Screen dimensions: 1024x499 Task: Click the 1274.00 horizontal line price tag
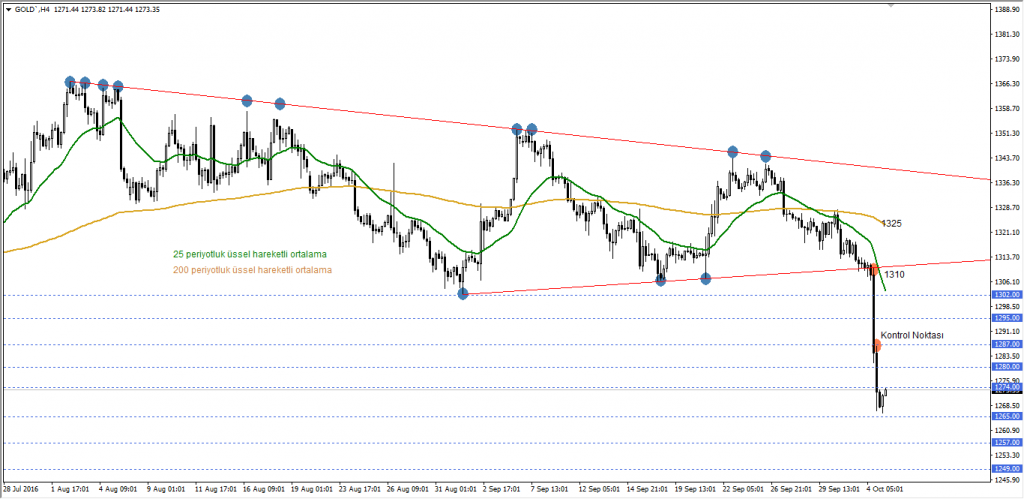1006,387
